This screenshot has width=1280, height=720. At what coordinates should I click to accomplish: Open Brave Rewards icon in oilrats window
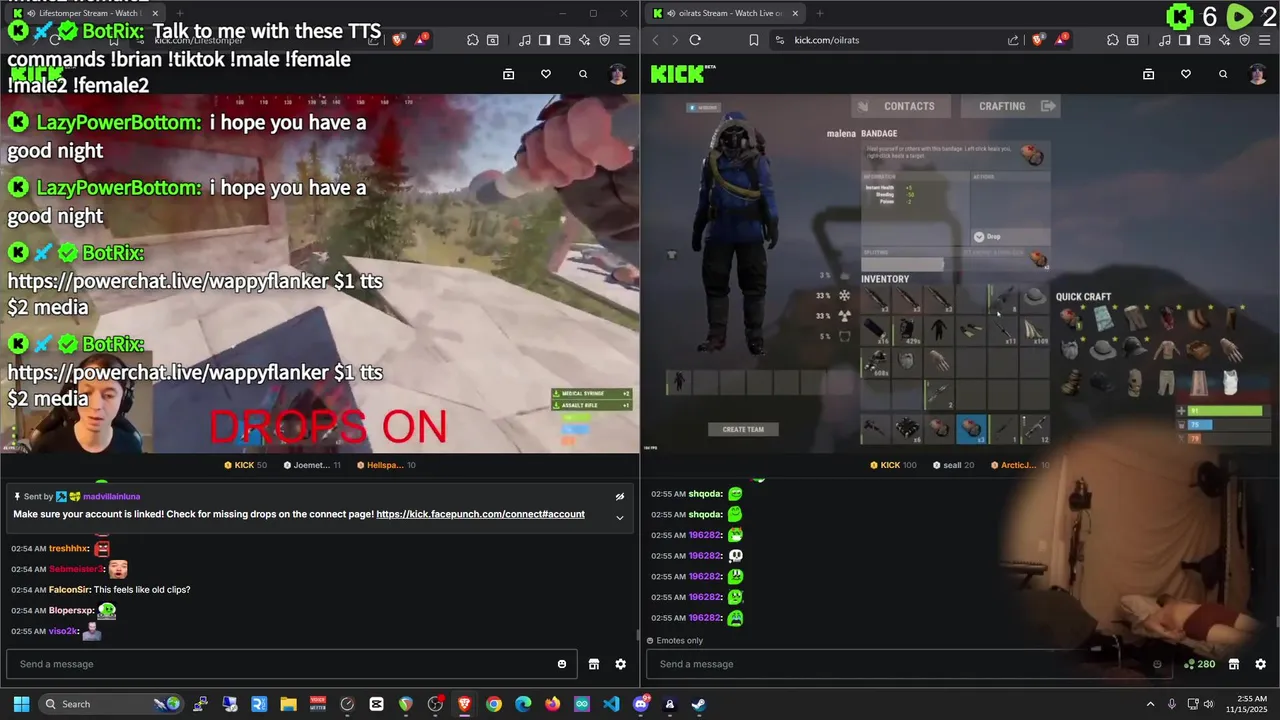click(x=1061, y=40)
